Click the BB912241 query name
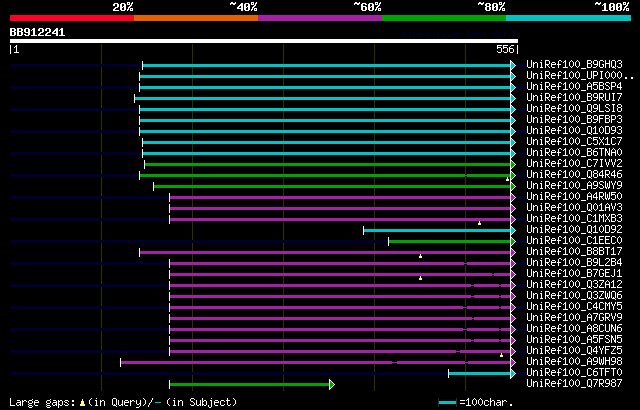The width and height of the screenshot is (640, 410). coord(37,32)
